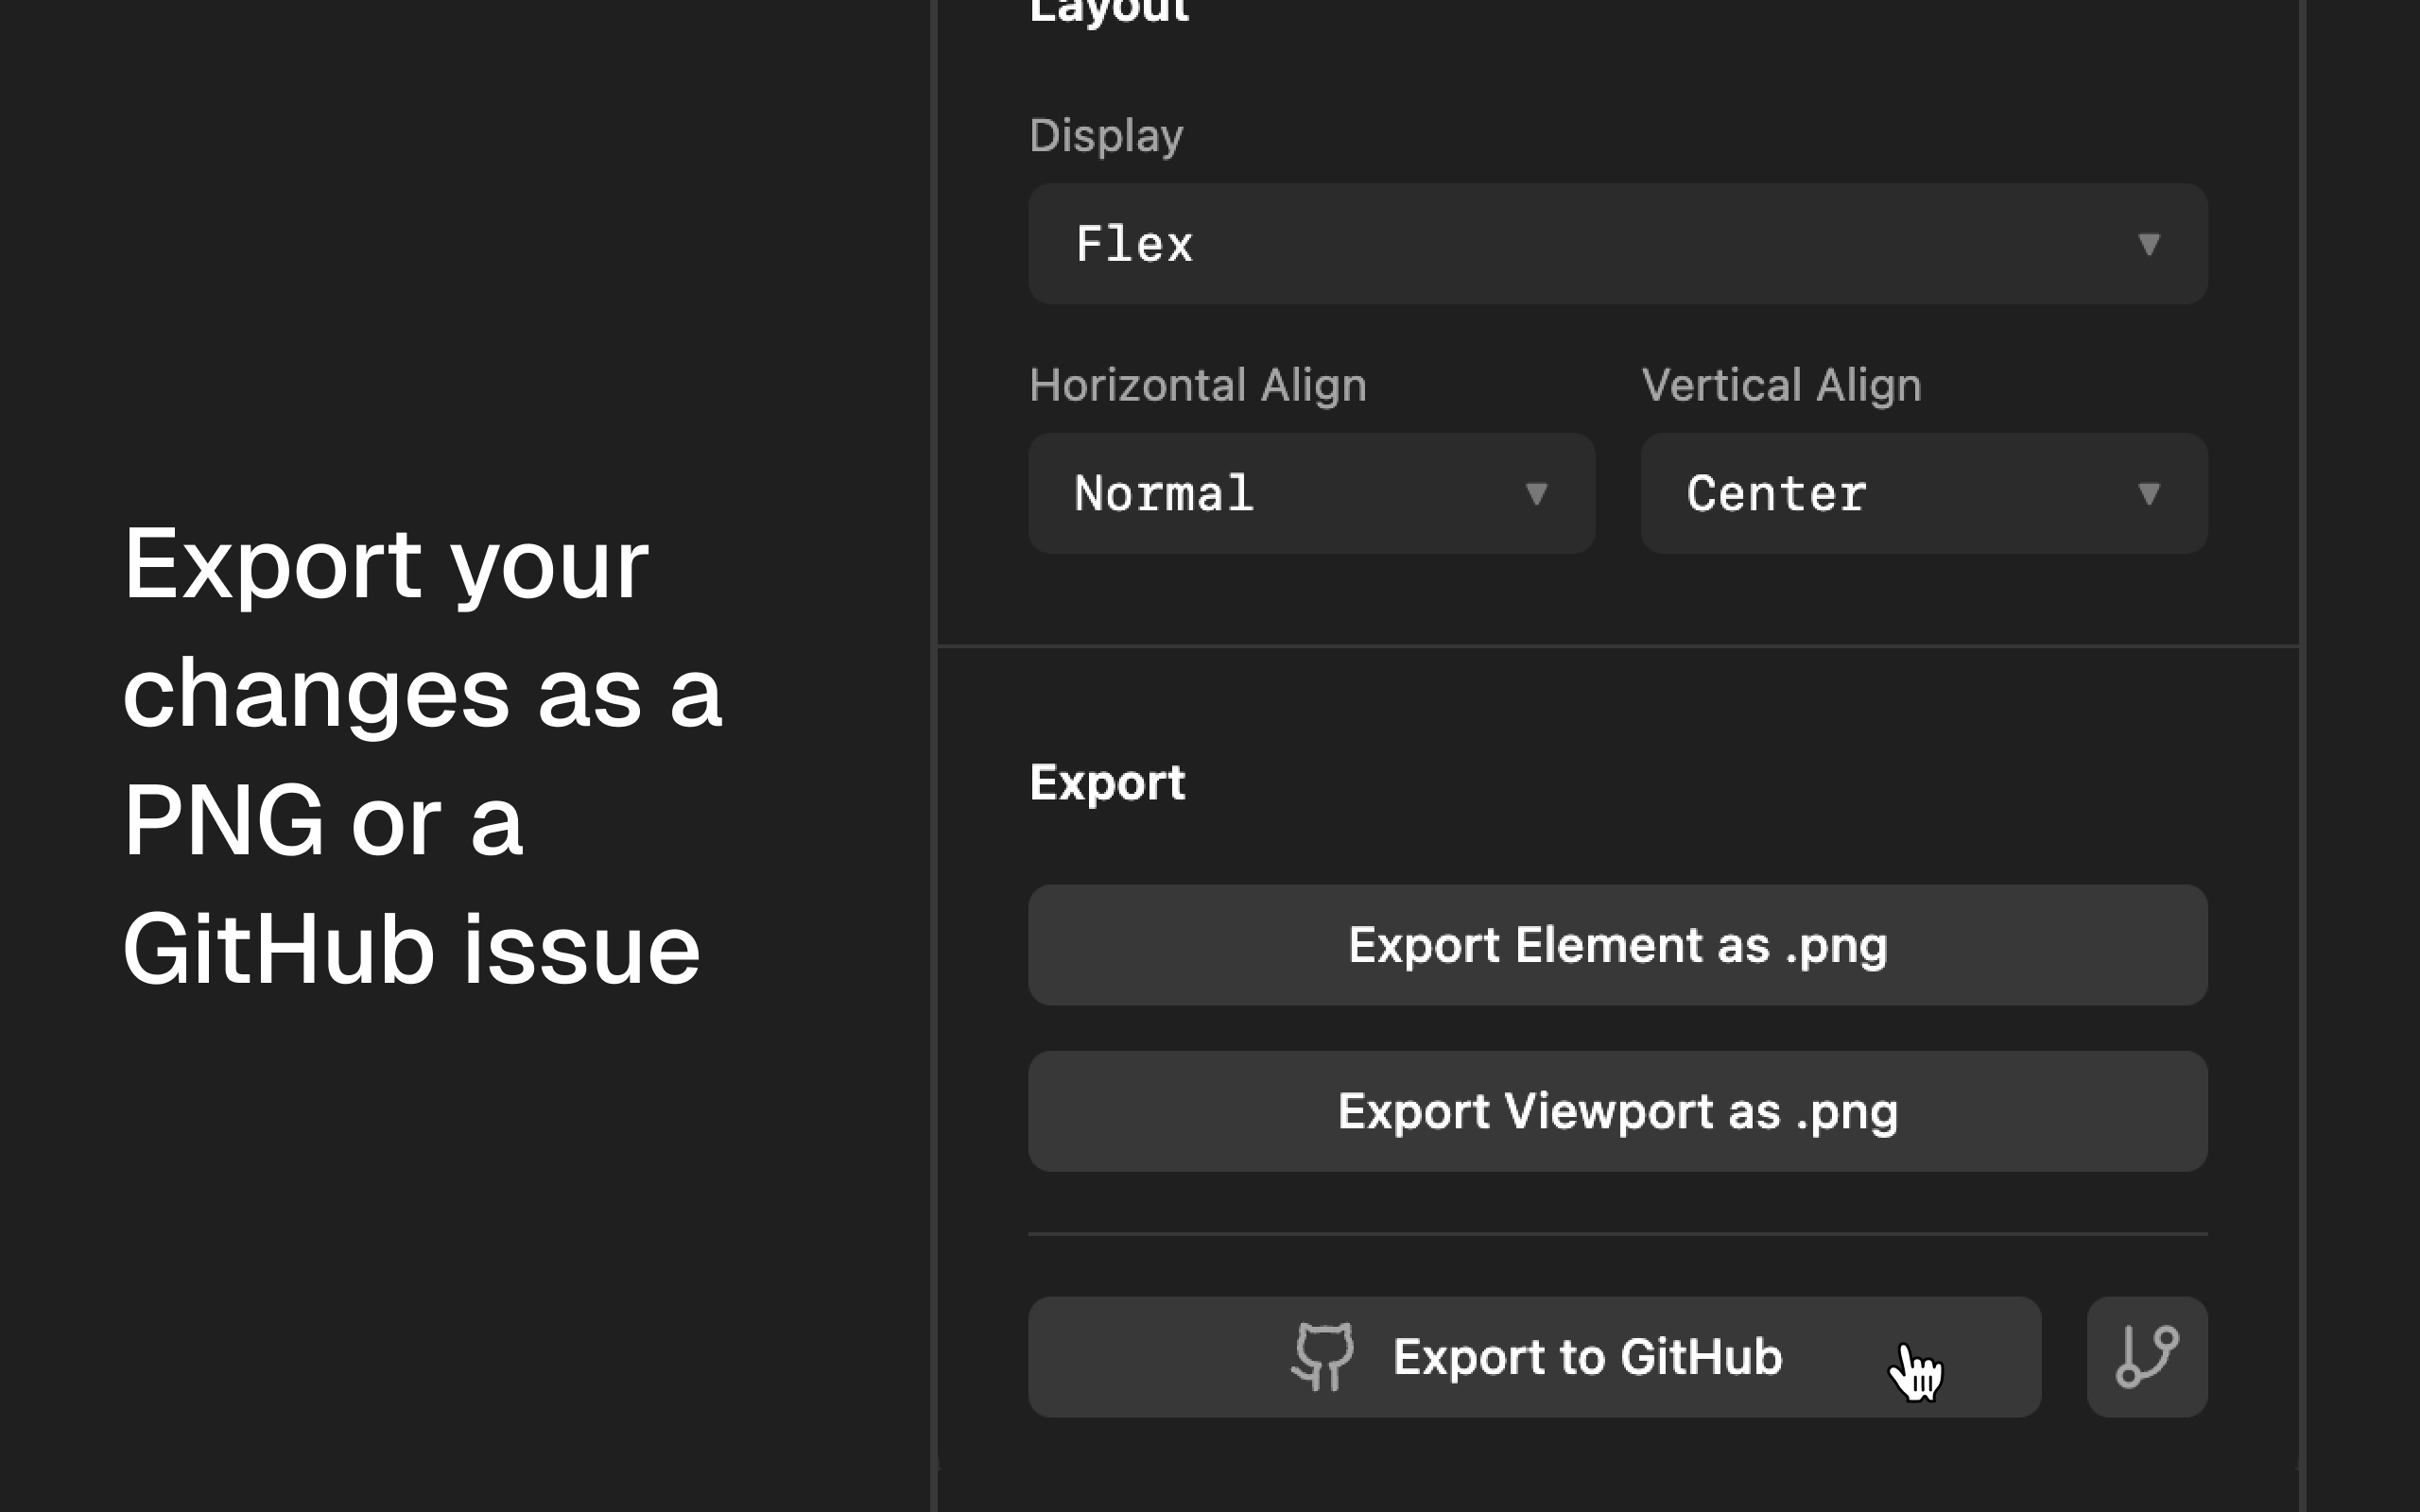Click the Horizontal Align label
2420x1512 pixels.
coord(1198,386)
